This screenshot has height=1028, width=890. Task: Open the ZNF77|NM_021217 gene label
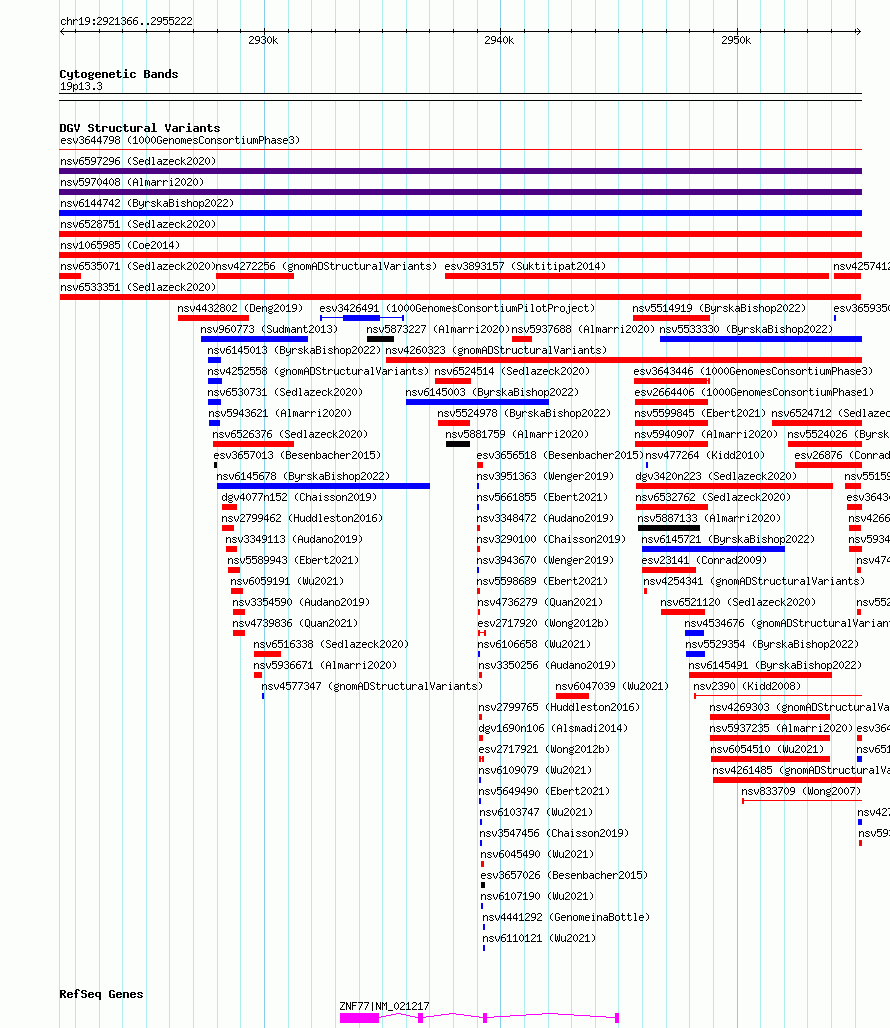click(x=384, y=1006)
